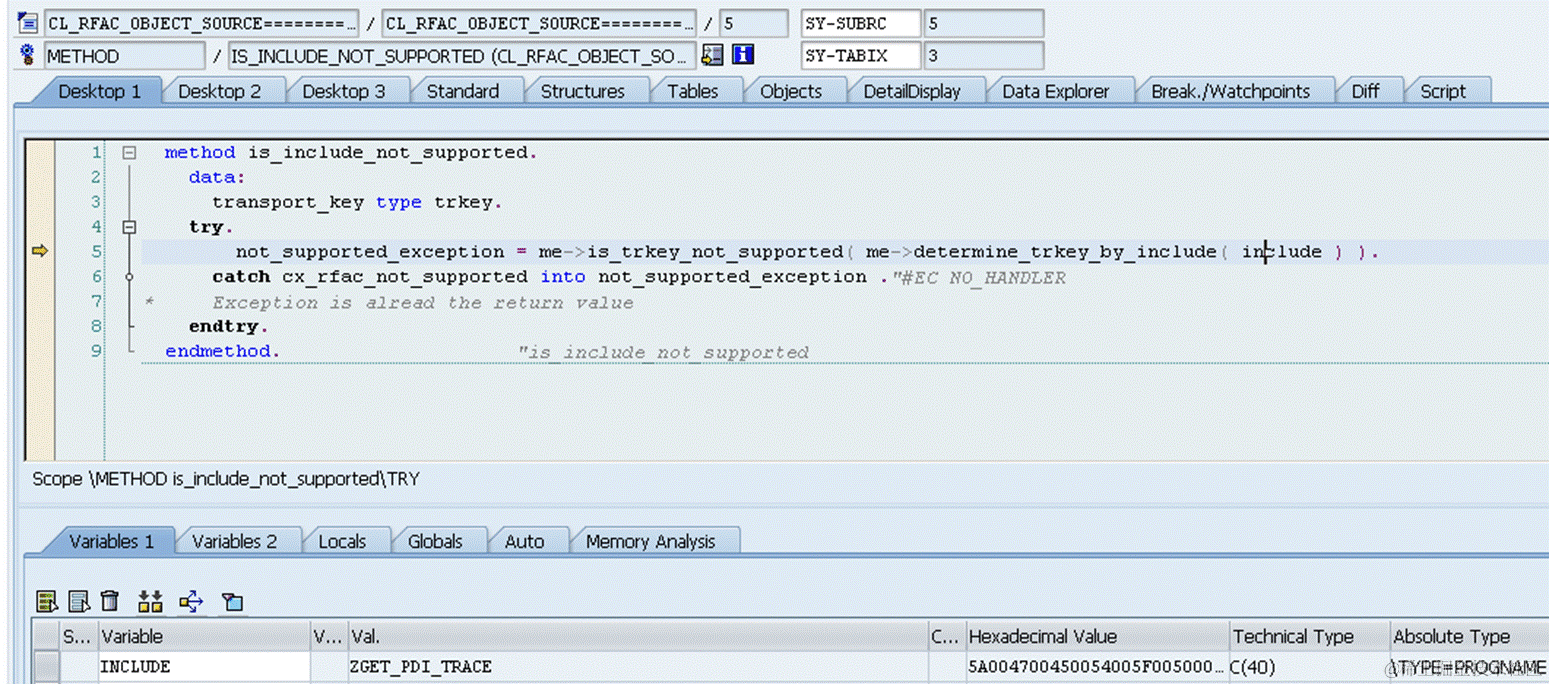Click the Hexadecimal Value column header
The height and width of the screenshot is (684, 1549).
[x=1097, y=637]
